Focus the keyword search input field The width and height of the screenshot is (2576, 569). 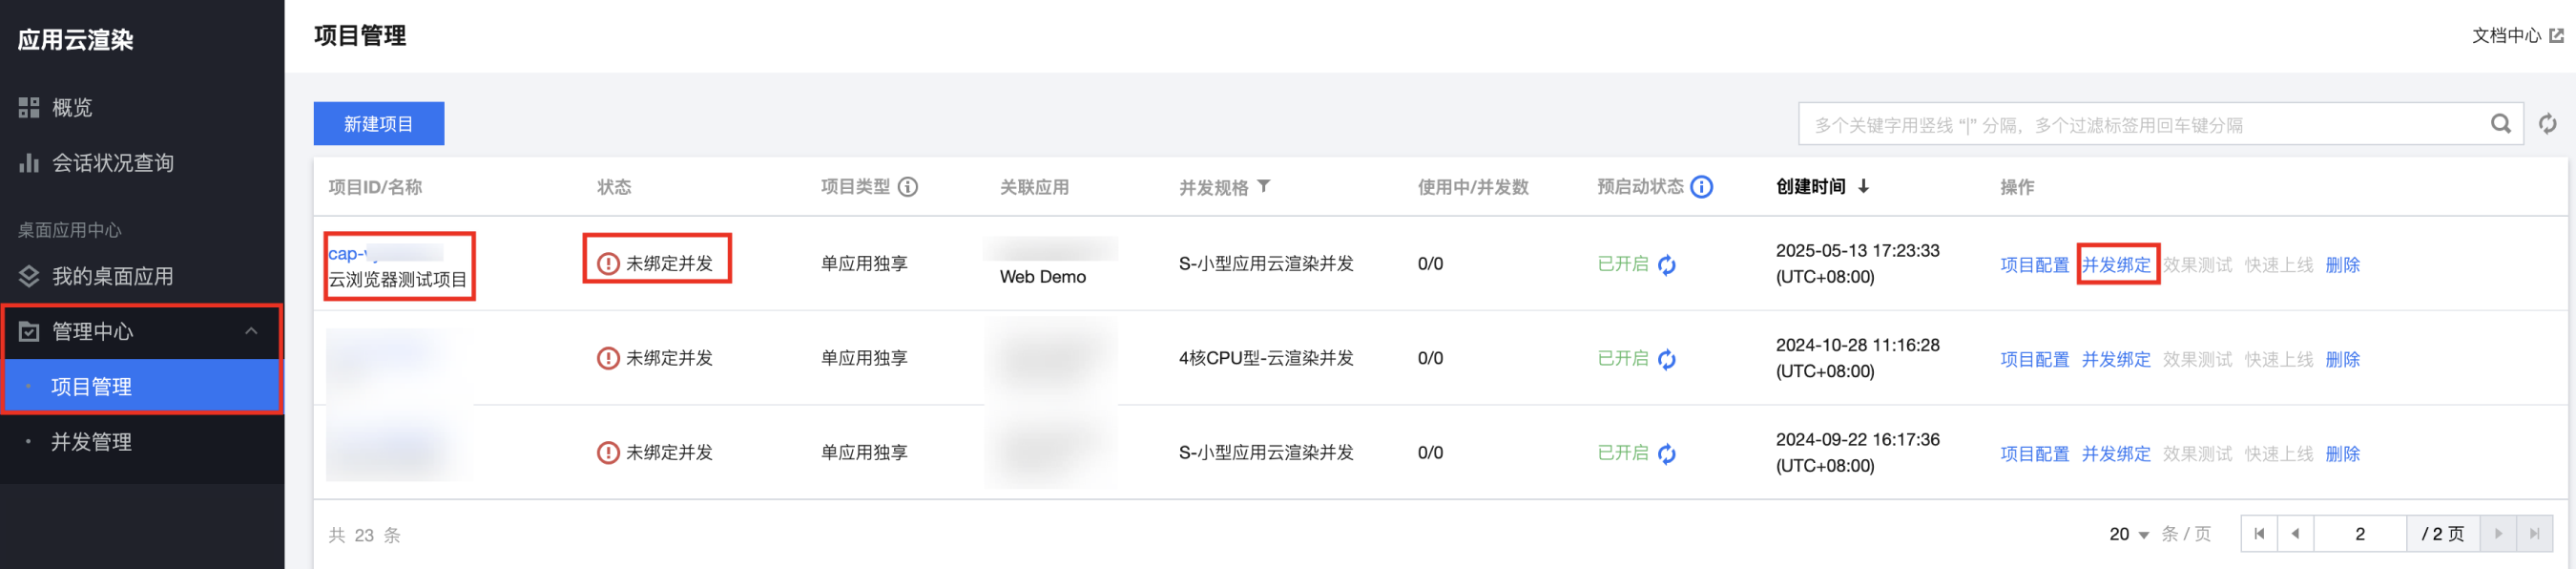coord(2140,125)
